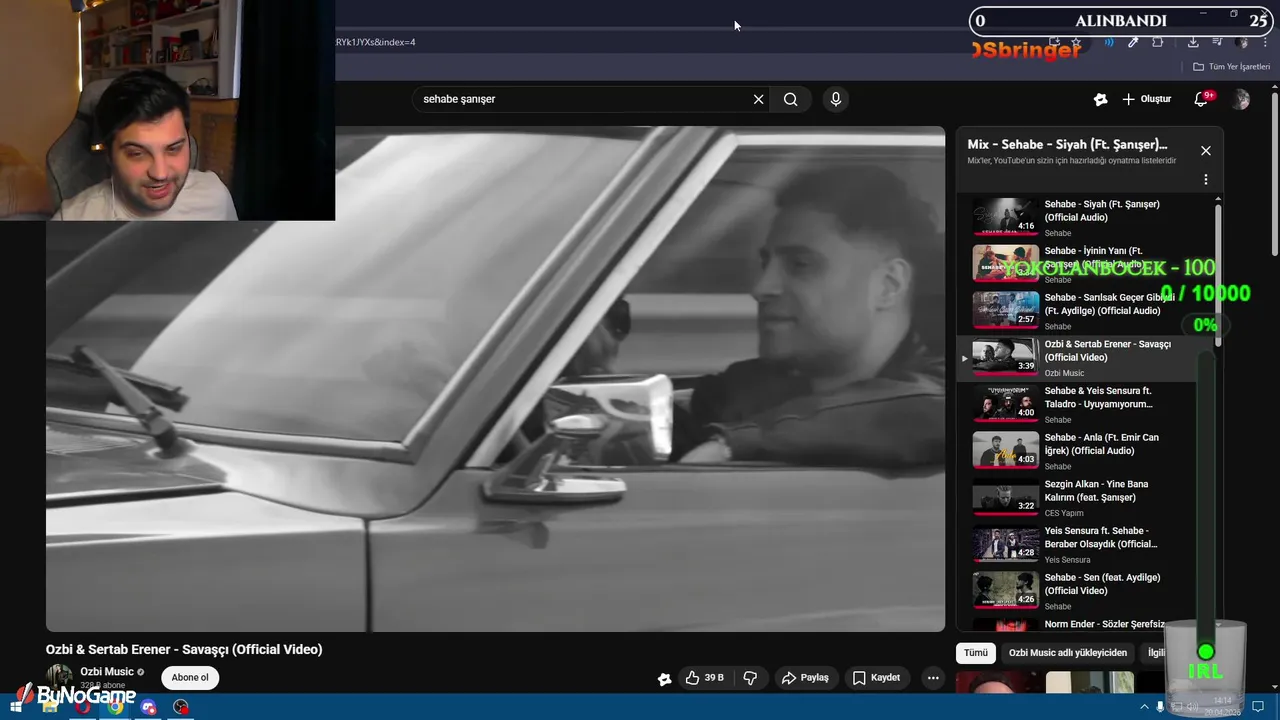Click the OBS icon in the taskbar
Viewport: 1280px width, 720px height.
181,707
